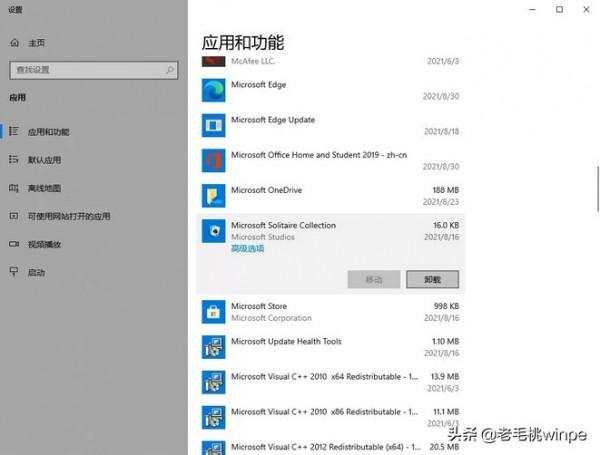Click the 998 KB size of Microsoft Store
The image size is (600, 455).
point(446,306)
